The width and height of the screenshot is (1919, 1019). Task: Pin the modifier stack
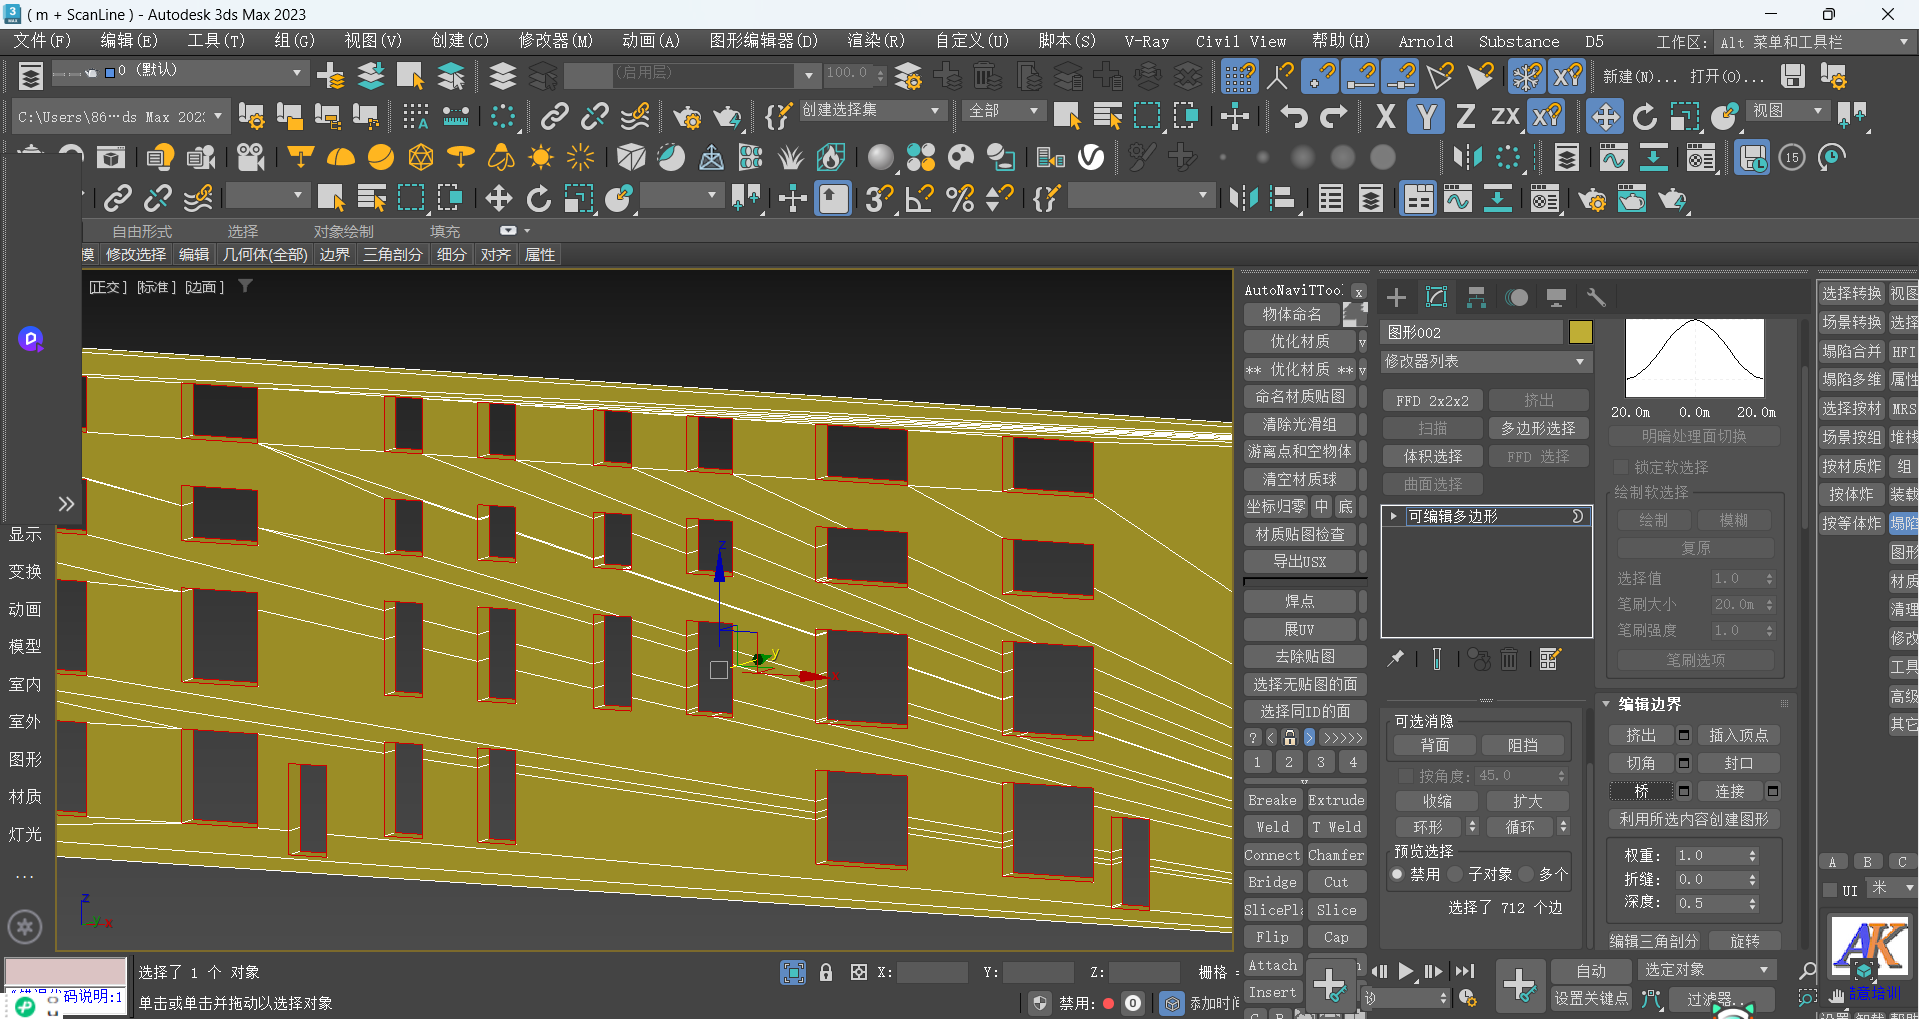[x=1396, y=658]
